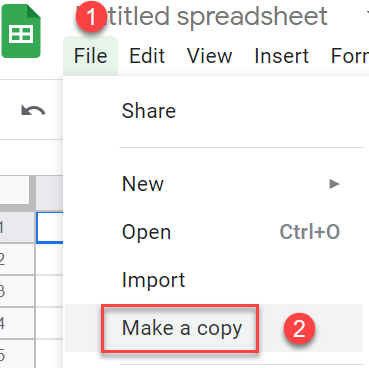Rename the Untitled spreadsheet title
This screenshot has width=369, height=368.
[x=202, y=16]
